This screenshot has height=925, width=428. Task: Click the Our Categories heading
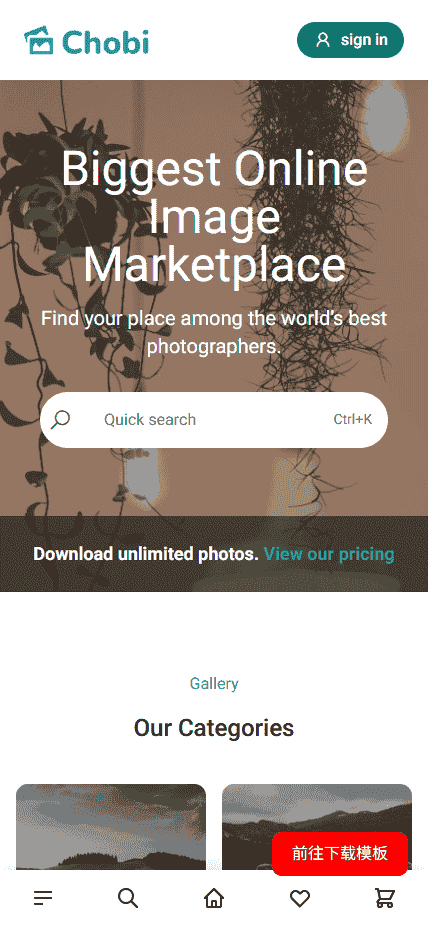click(x=214, y=728)
